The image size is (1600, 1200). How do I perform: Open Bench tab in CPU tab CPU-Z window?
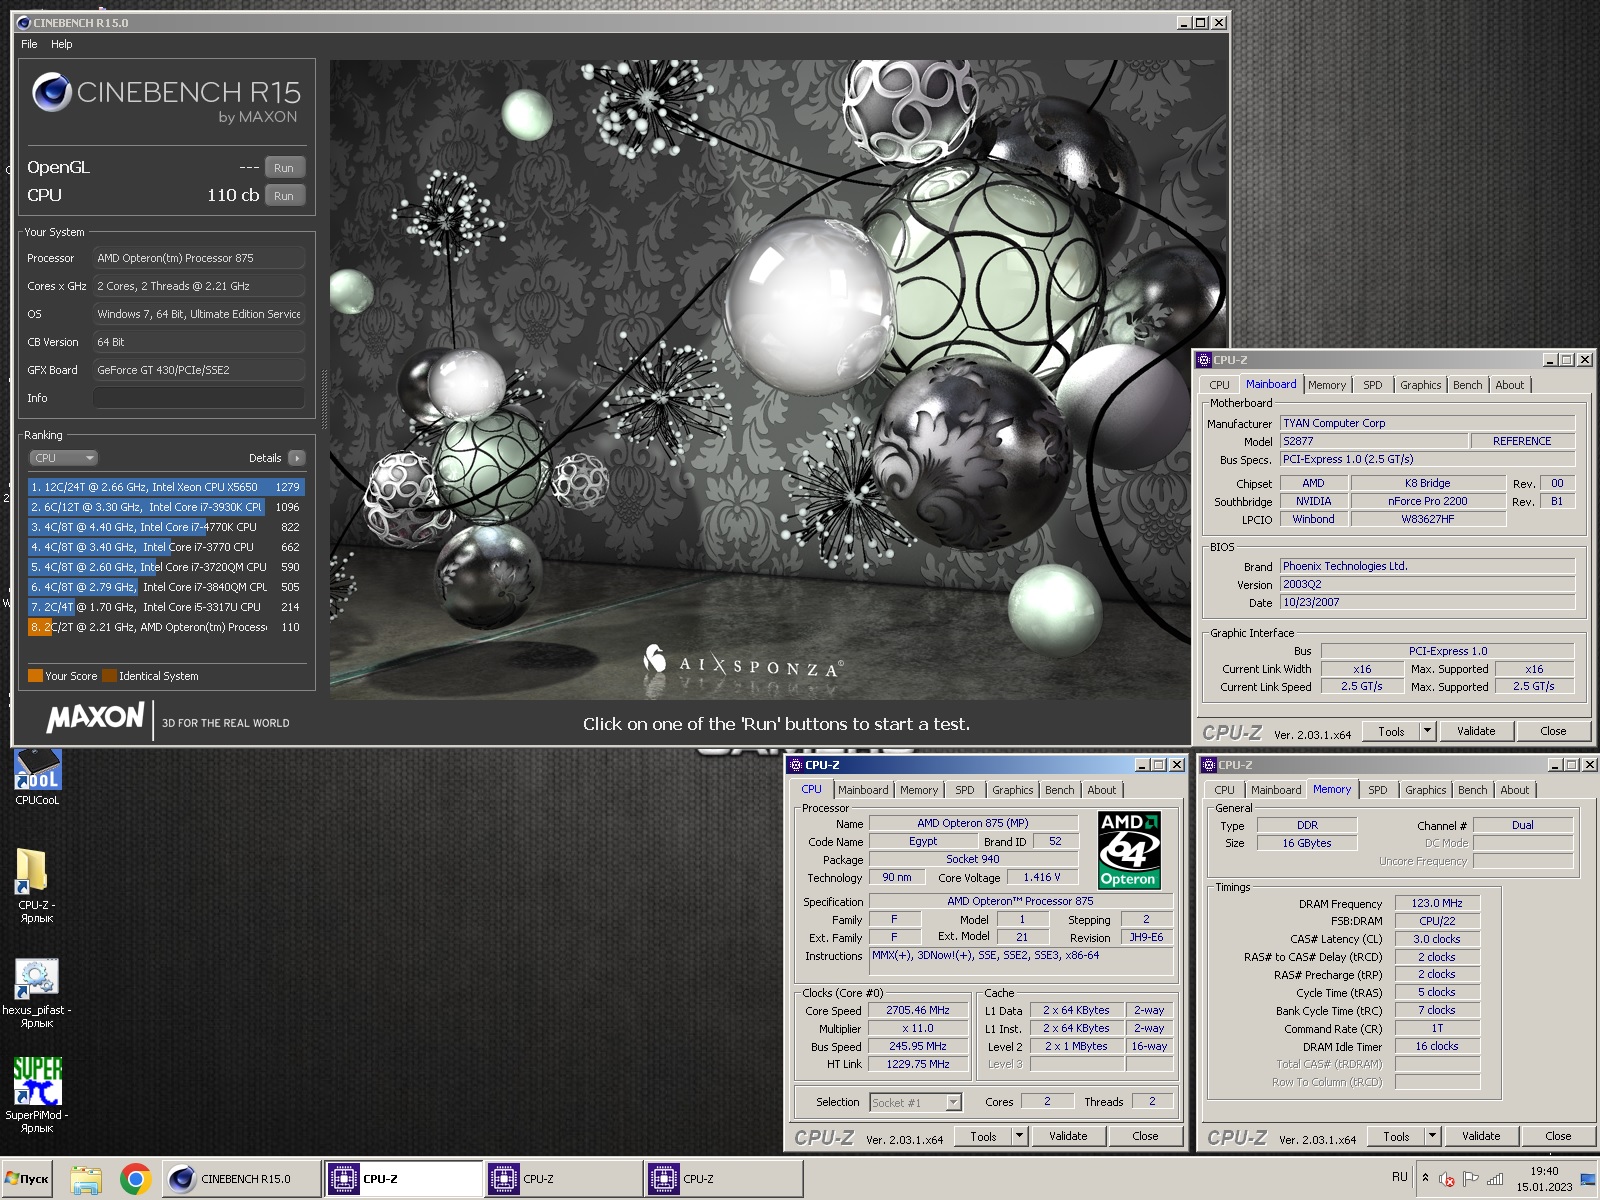tap(1060, 790)
